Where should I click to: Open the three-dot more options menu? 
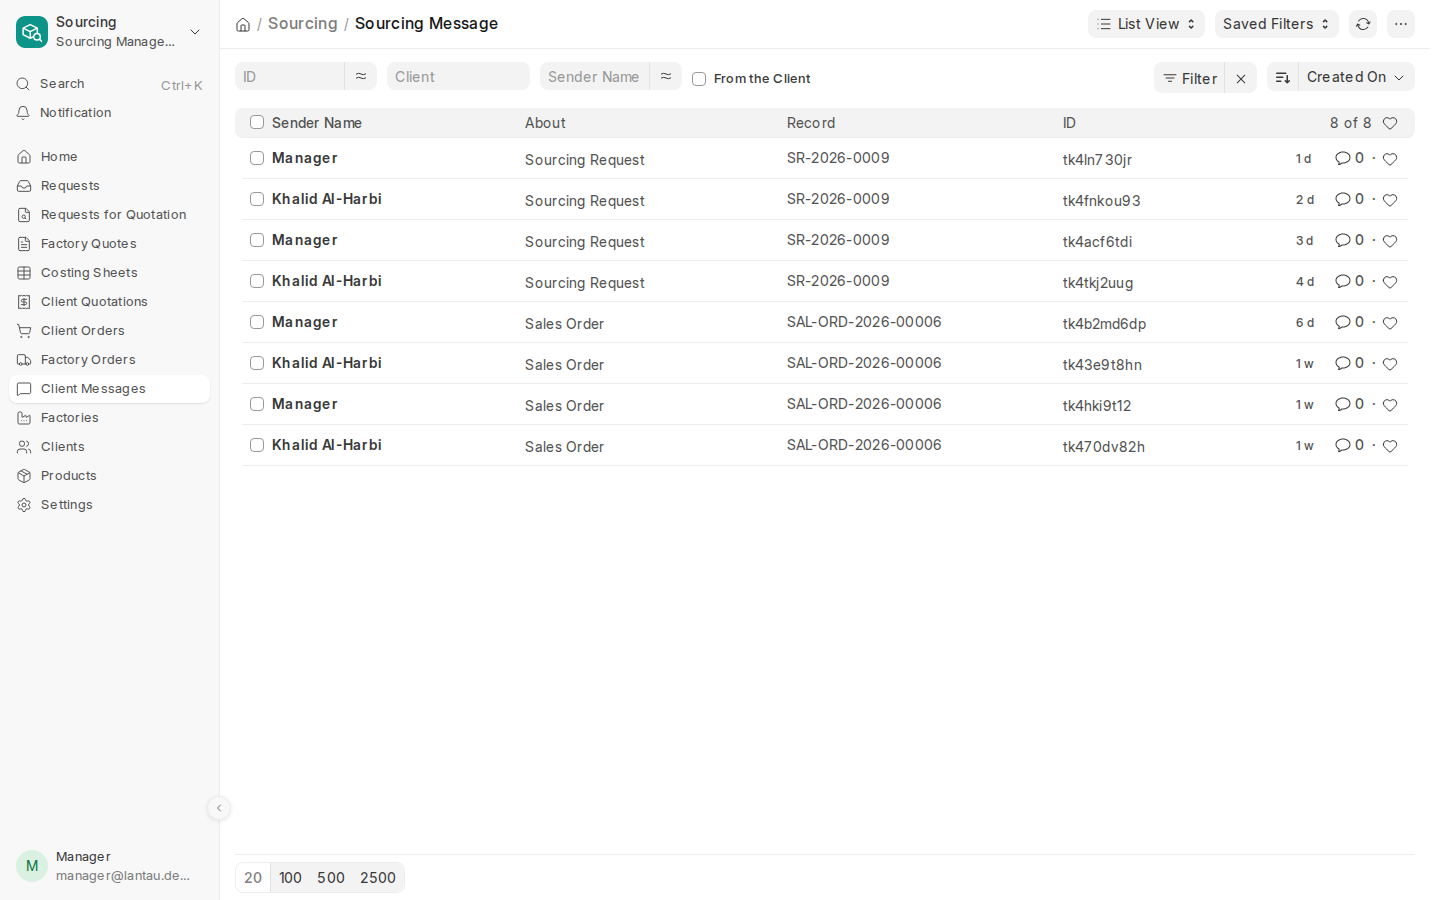(1401, 24)
